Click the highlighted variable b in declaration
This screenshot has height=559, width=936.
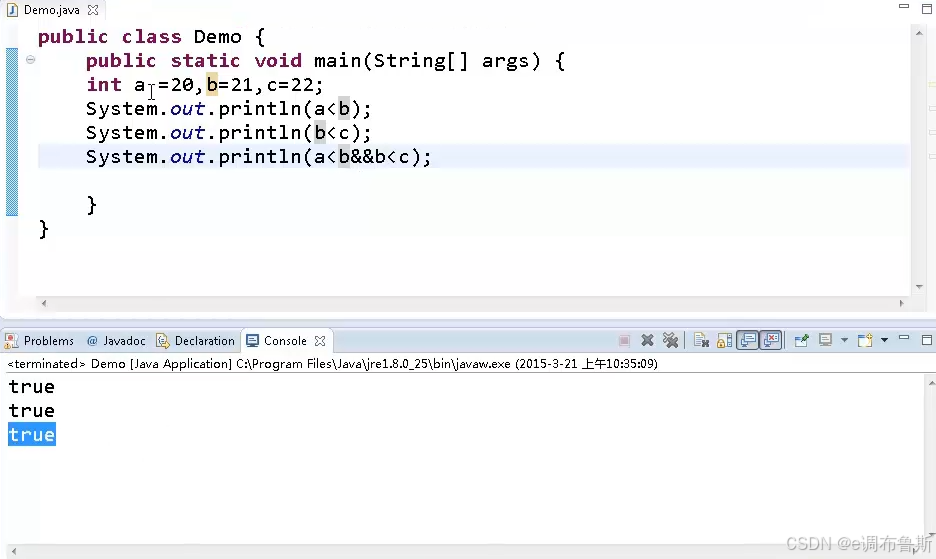coord(212,85)
